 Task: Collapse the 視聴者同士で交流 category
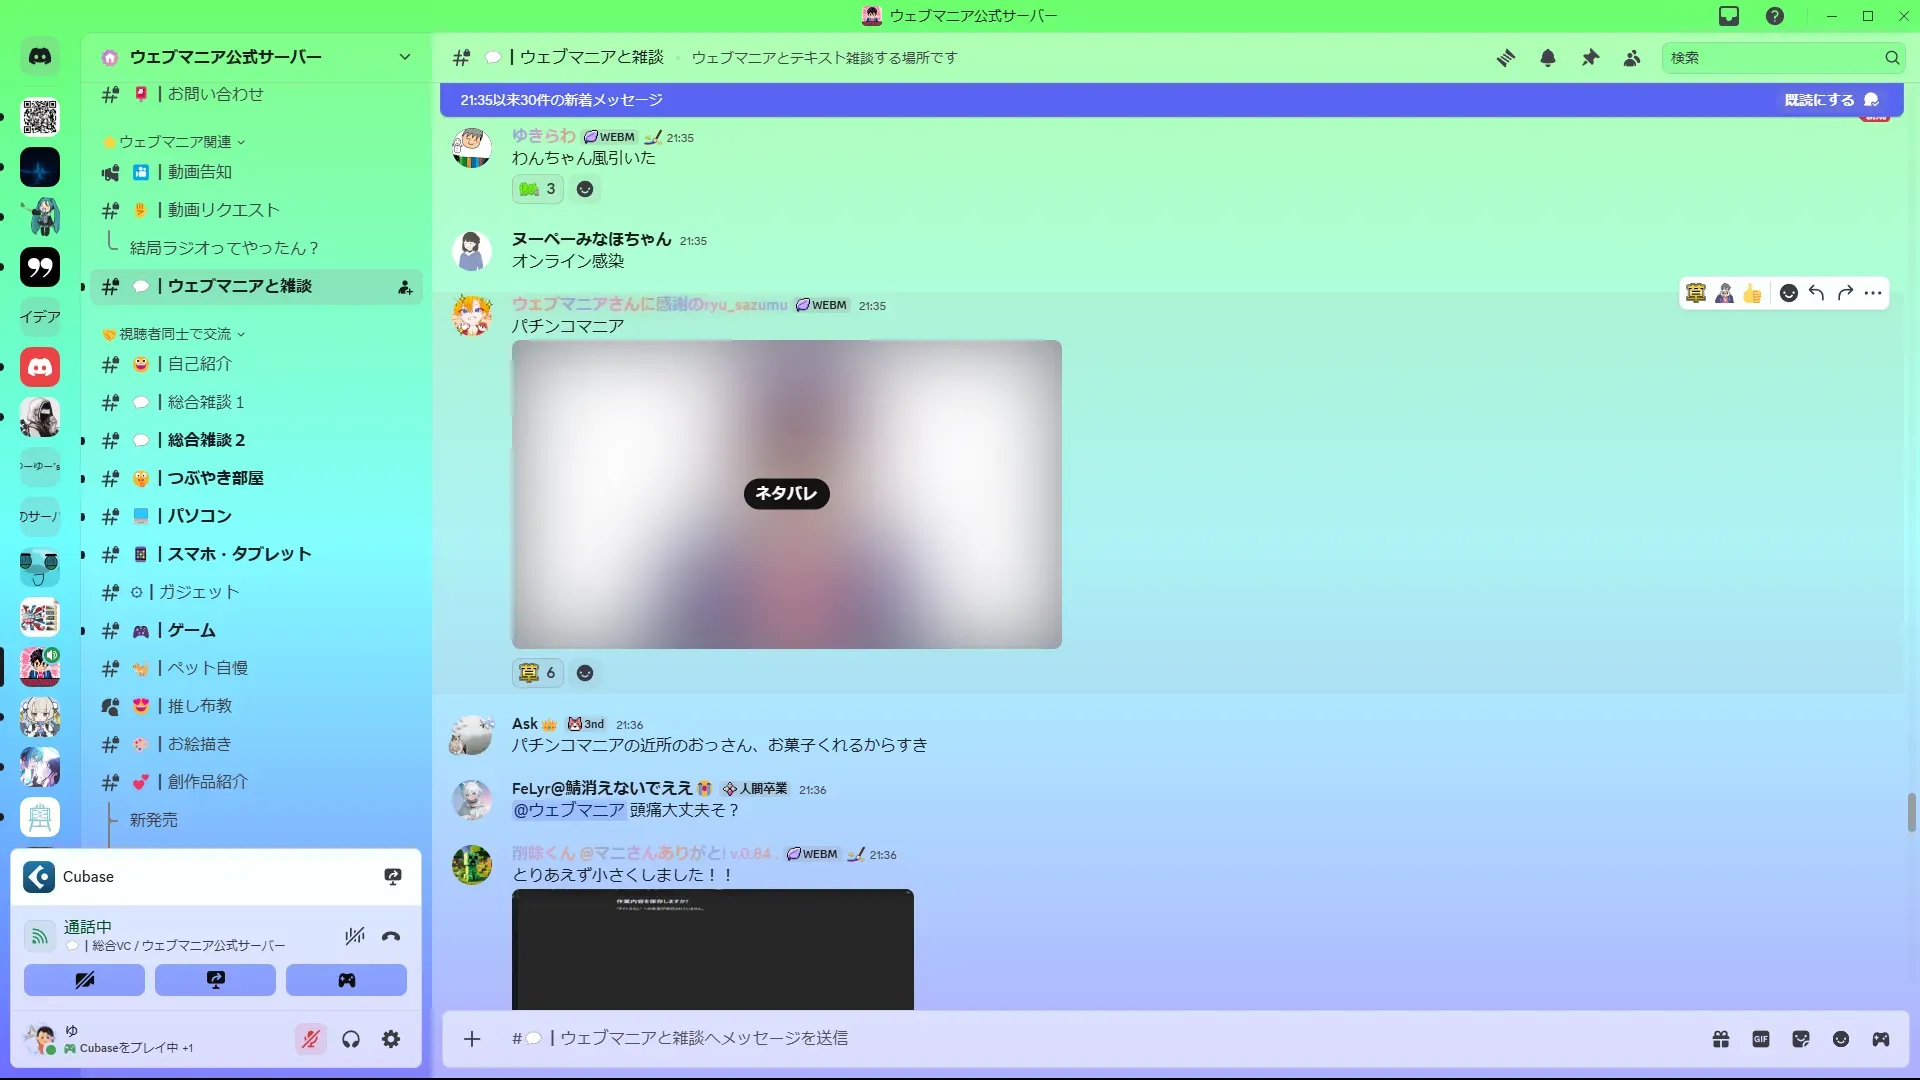pyautogui.click(x=175, y=334)
